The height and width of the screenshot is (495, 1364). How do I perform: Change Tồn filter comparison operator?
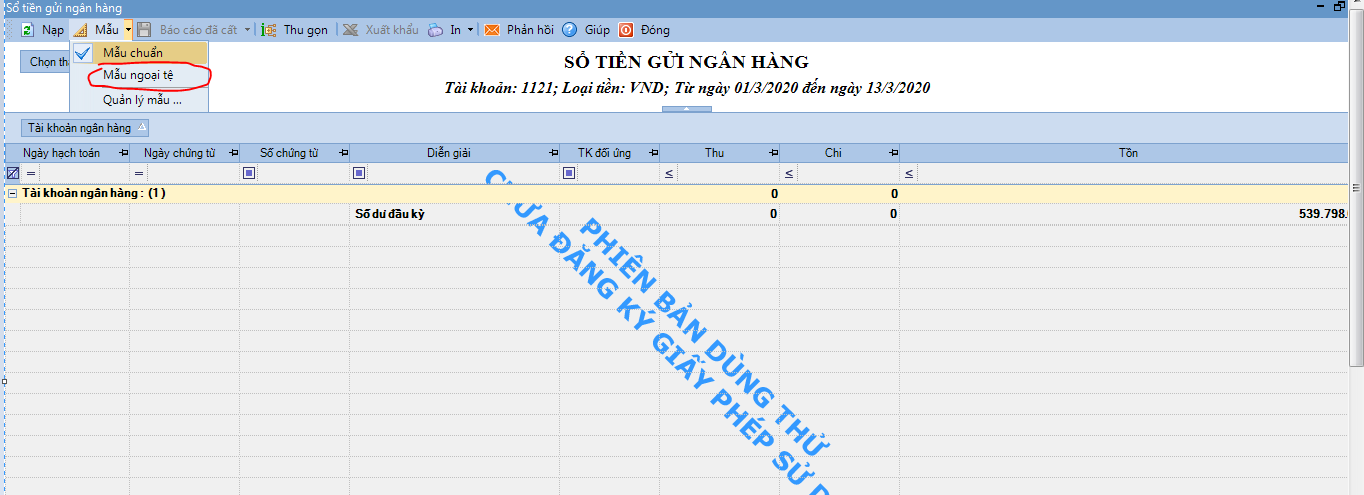click(x=909, y=173)
